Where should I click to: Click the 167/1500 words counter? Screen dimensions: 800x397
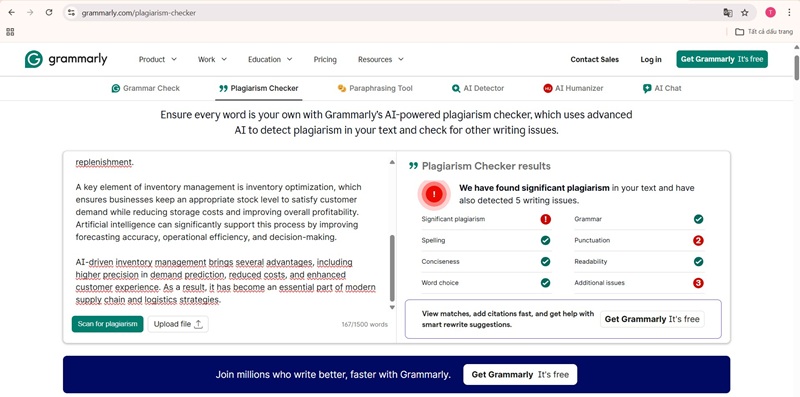pos(364,325)
